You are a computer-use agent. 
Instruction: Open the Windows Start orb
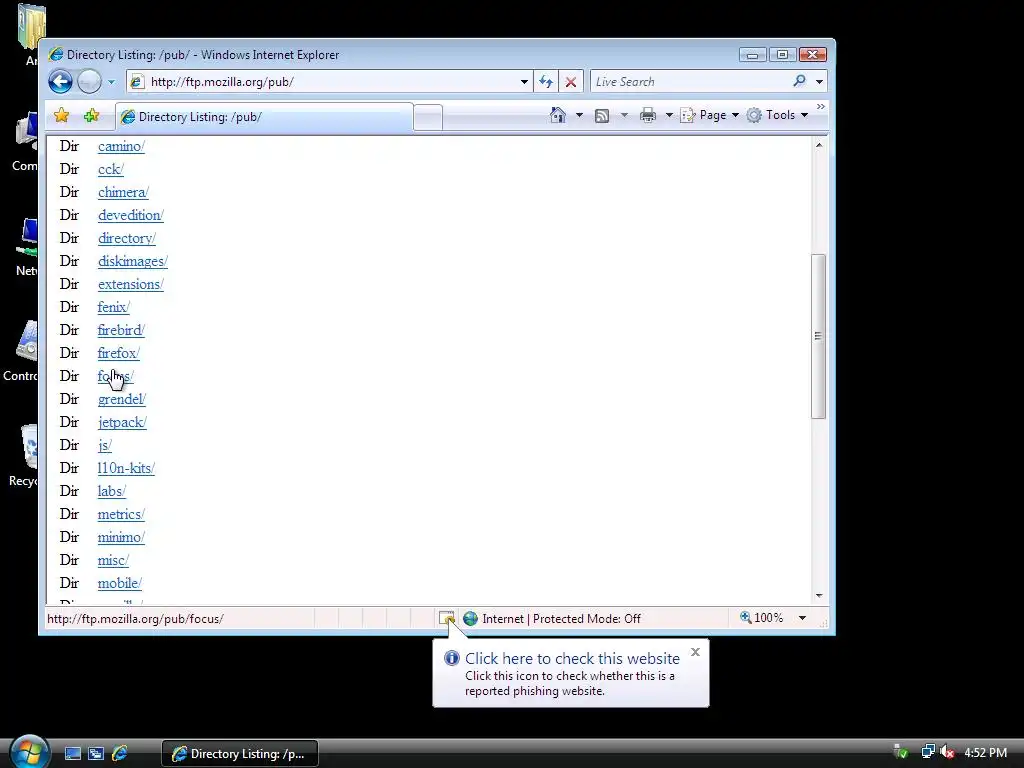31,752
